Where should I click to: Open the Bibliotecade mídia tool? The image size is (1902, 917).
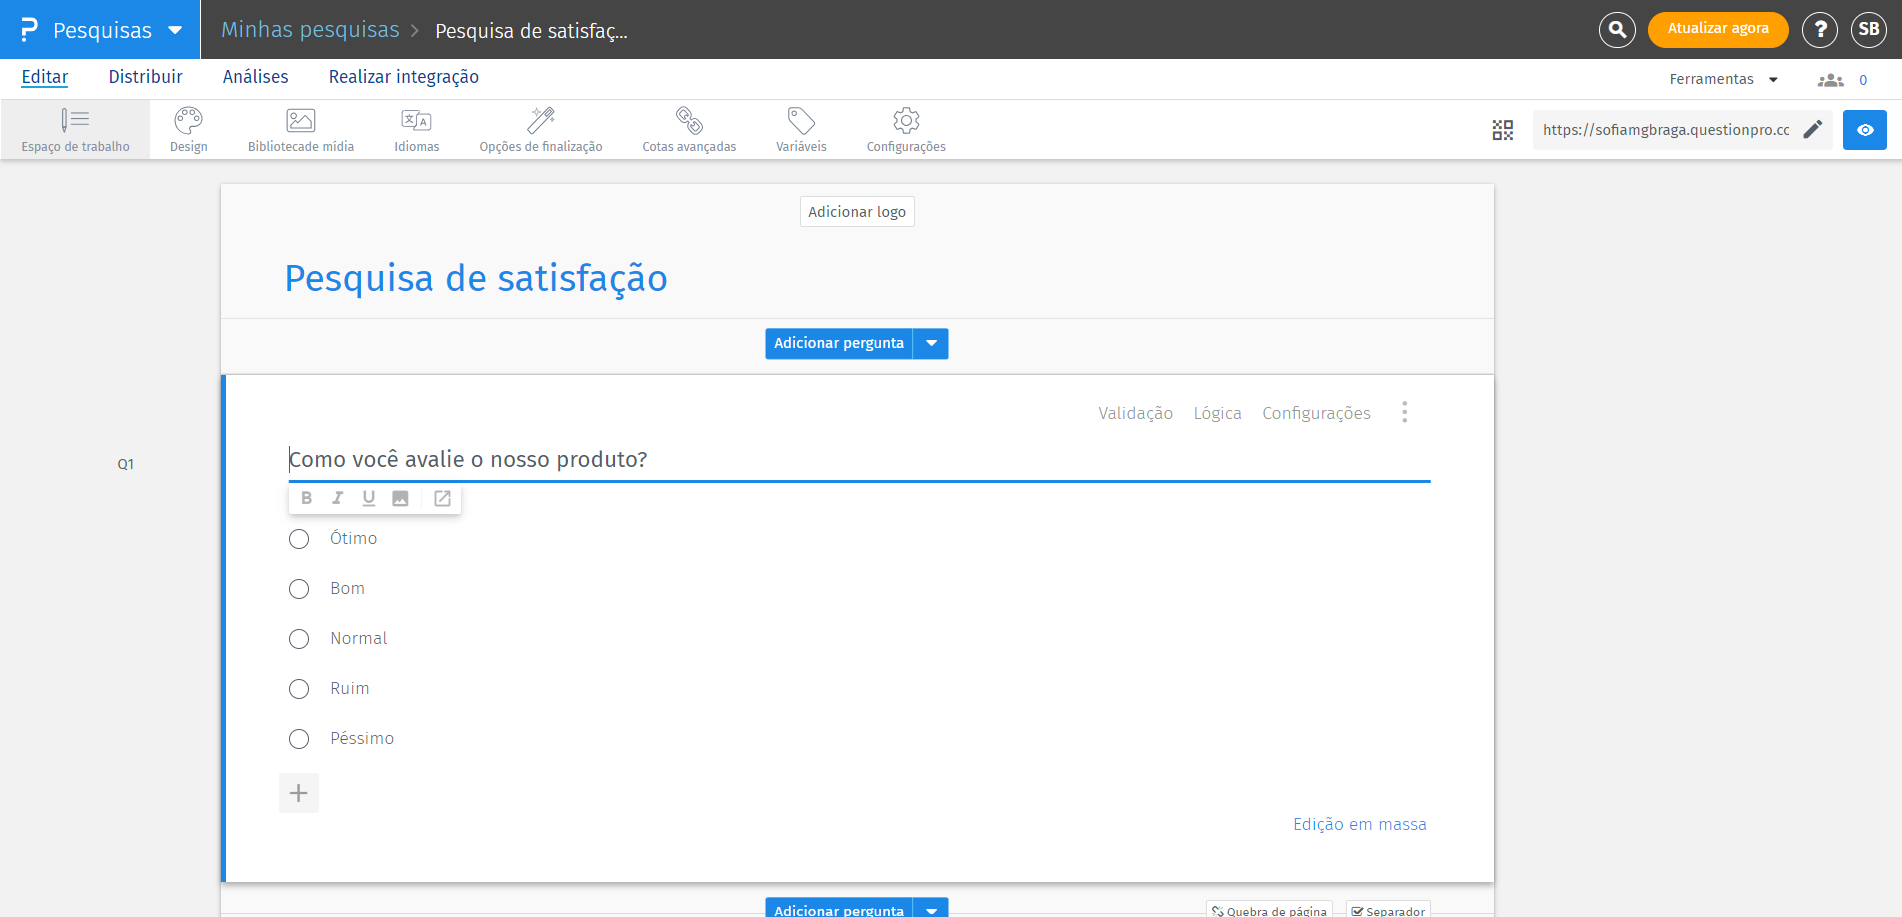coord(301,130)
